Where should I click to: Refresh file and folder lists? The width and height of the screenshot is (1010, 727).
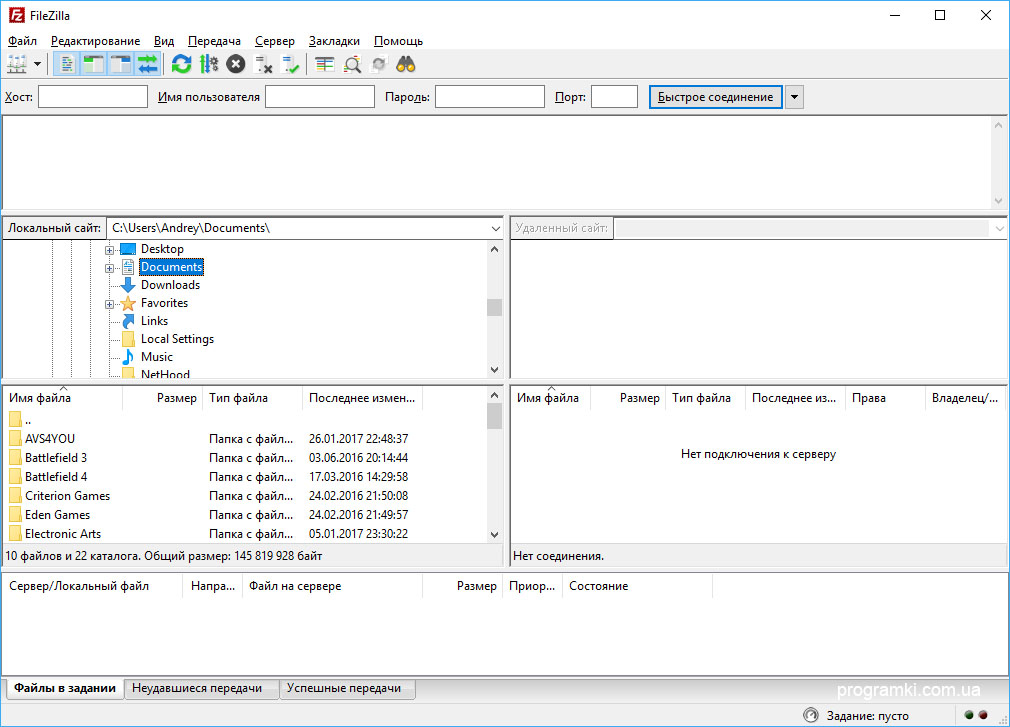click(182, 64)
